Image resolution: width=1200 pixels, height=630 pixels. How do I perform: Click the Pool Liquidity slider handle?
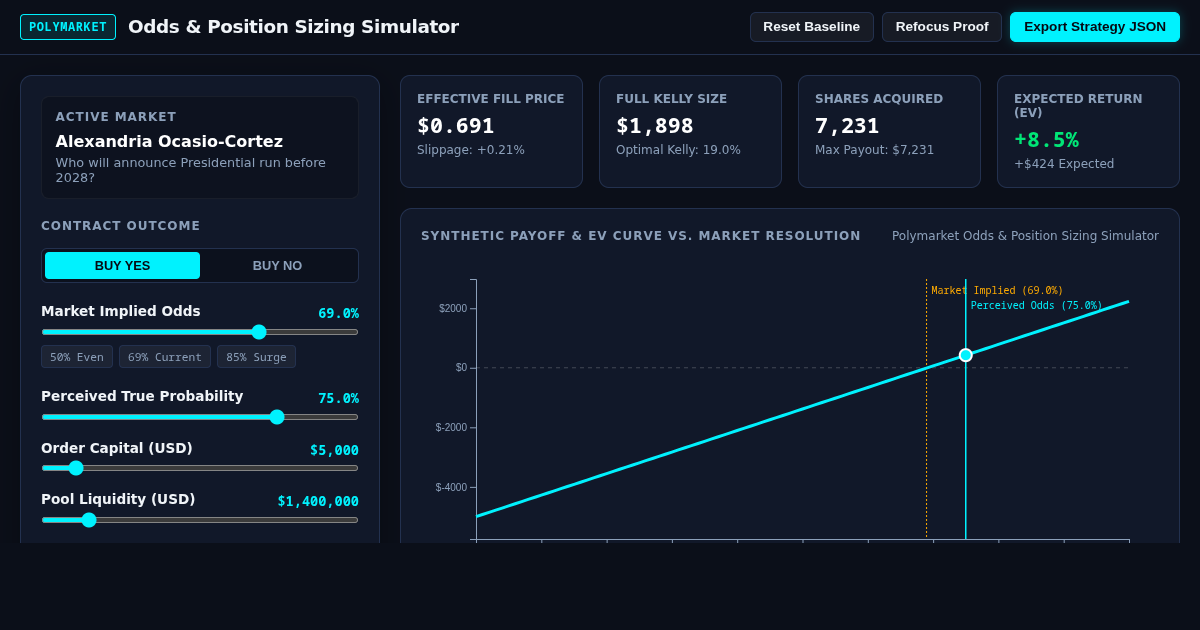click(x=89, y=520)
